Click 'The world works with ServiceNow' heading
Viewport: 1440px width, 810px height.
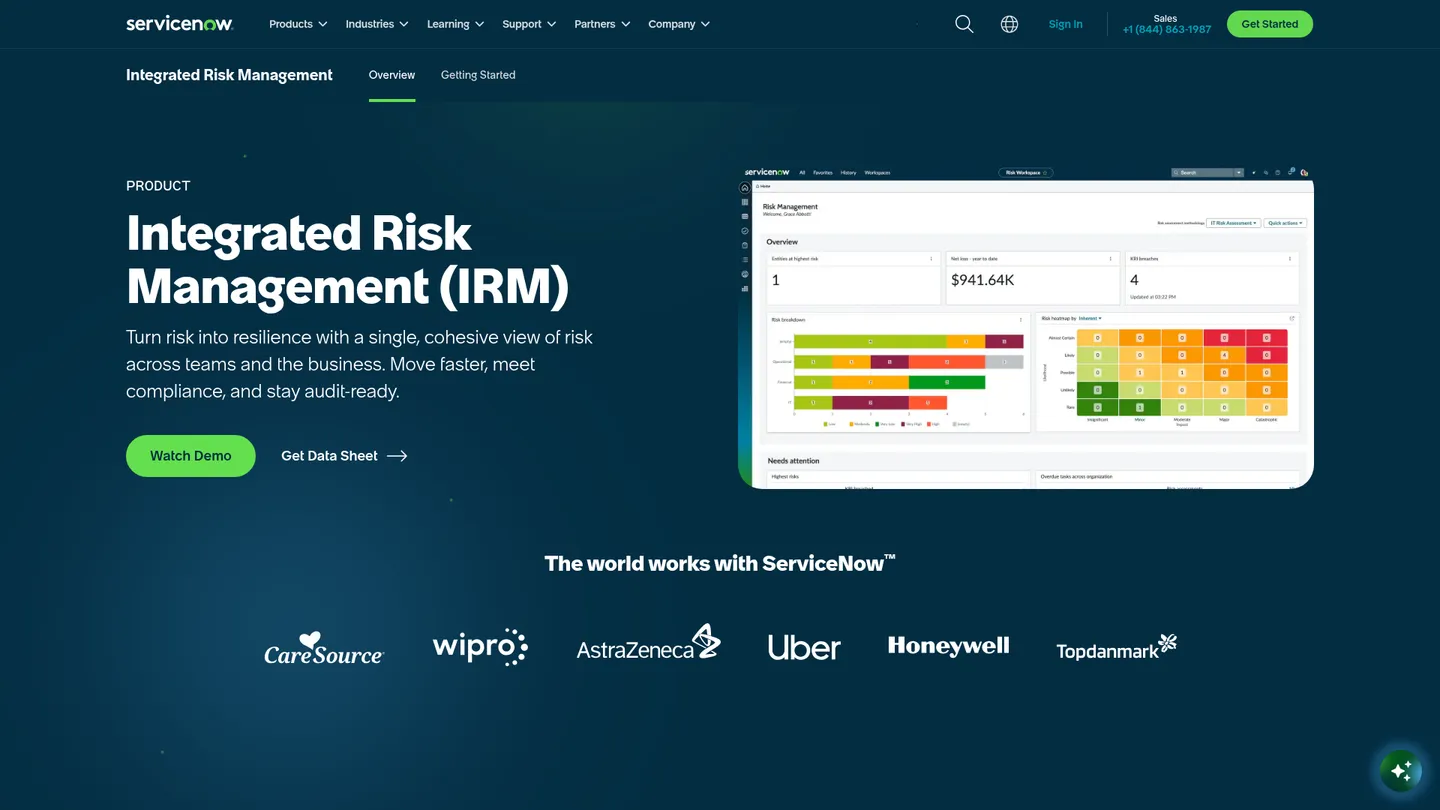[x=720, y=563]
